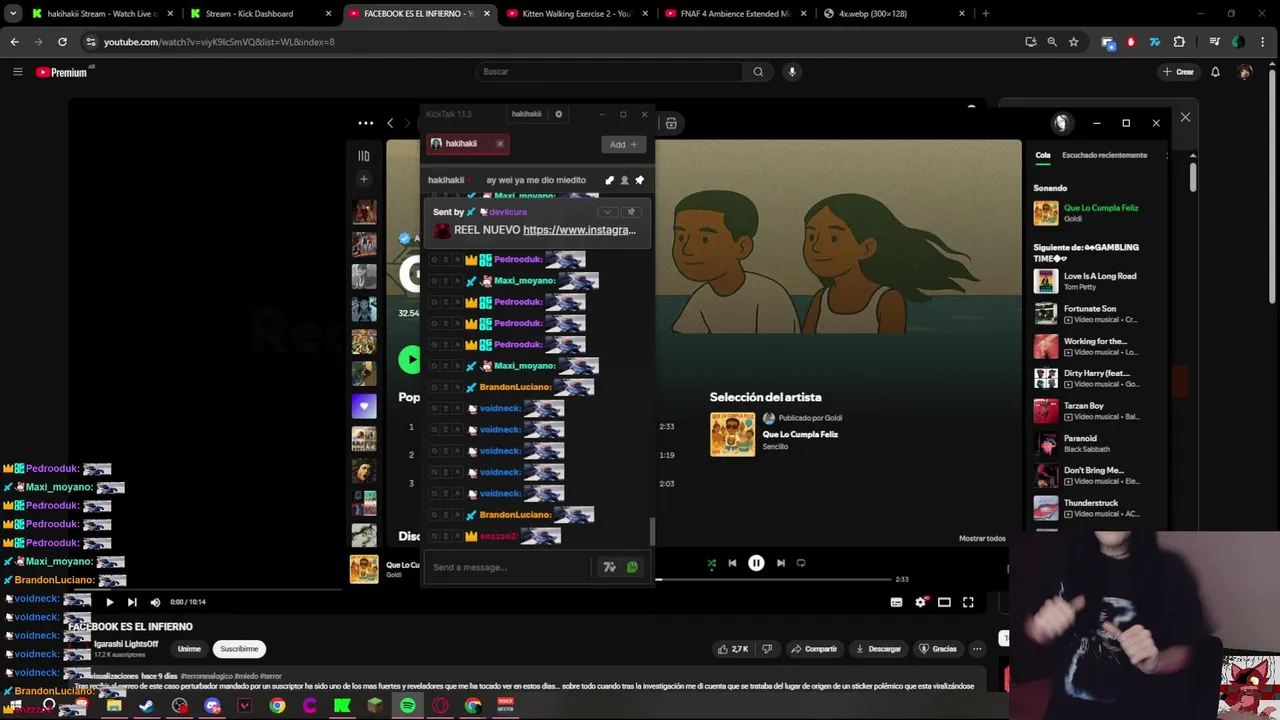Reload the page in Chrome
The width and height of the screenshot is (1280, 720).
(62, 42)
